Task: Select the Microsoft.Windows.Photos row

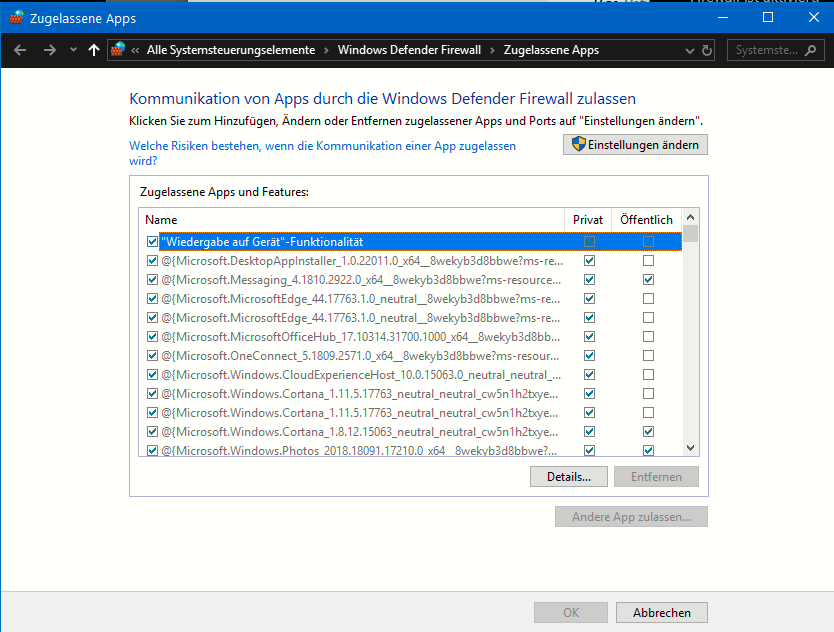Action: (410, 450)
